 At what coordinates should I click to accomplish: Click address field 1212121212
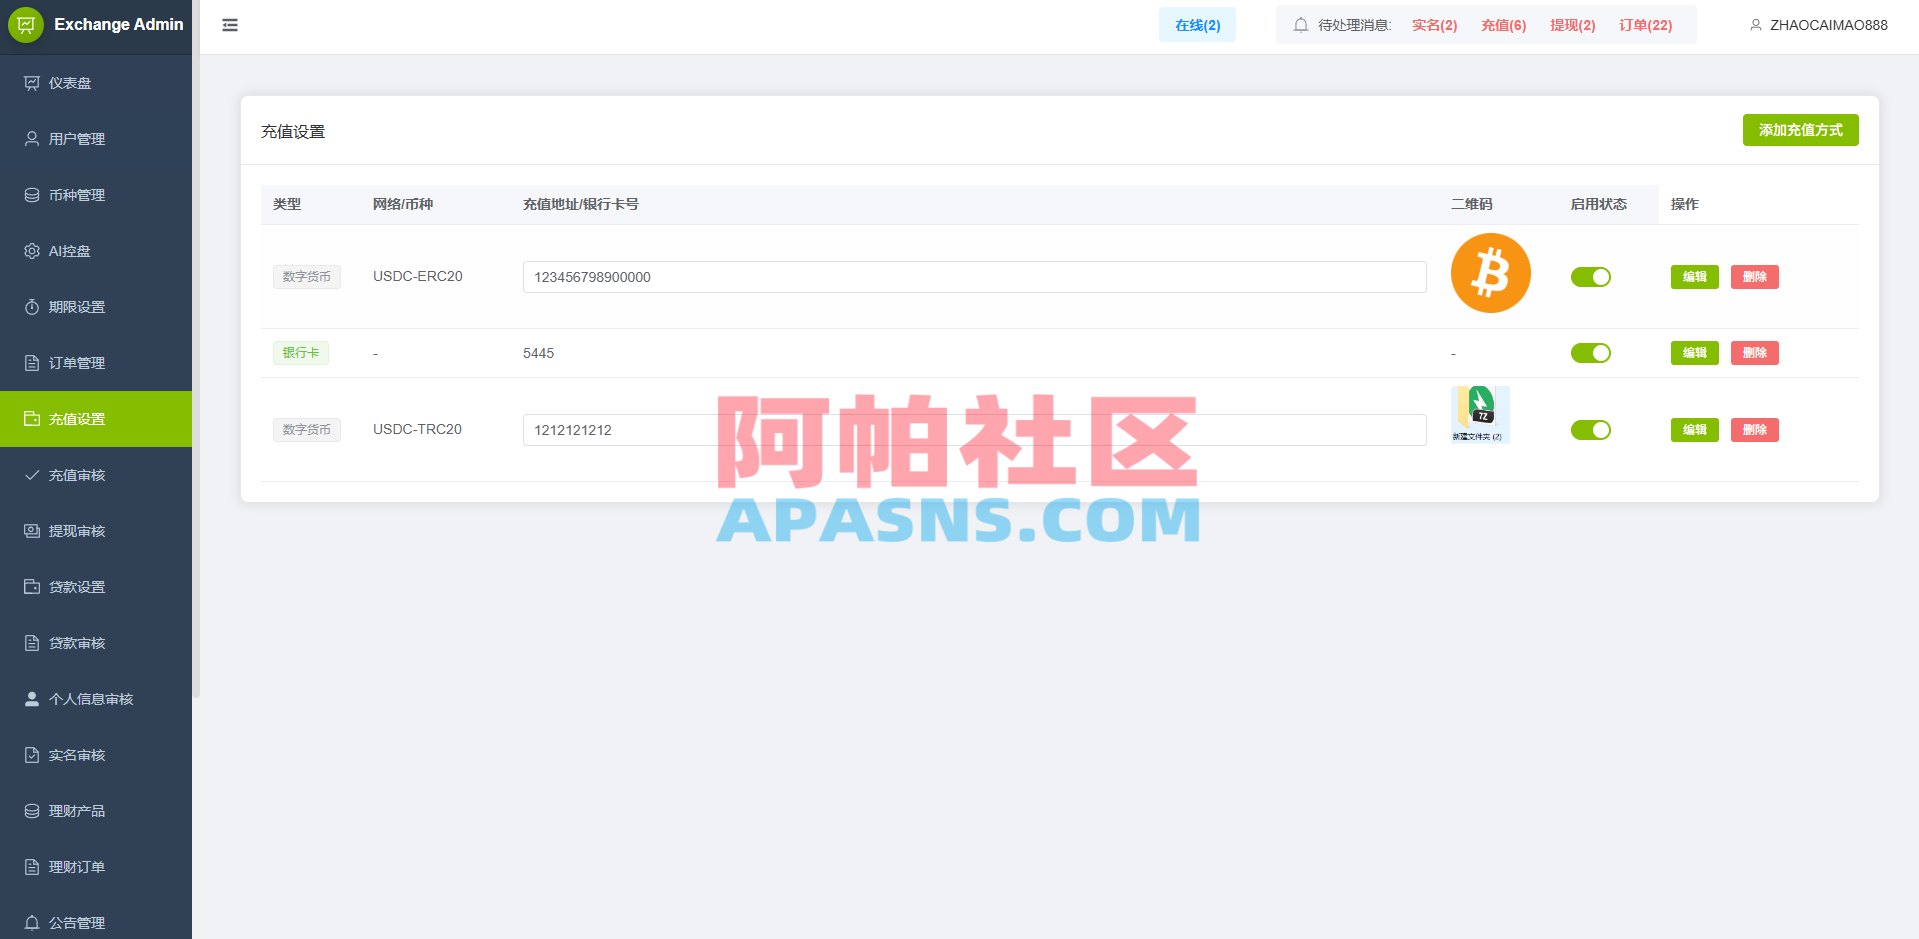974,430
